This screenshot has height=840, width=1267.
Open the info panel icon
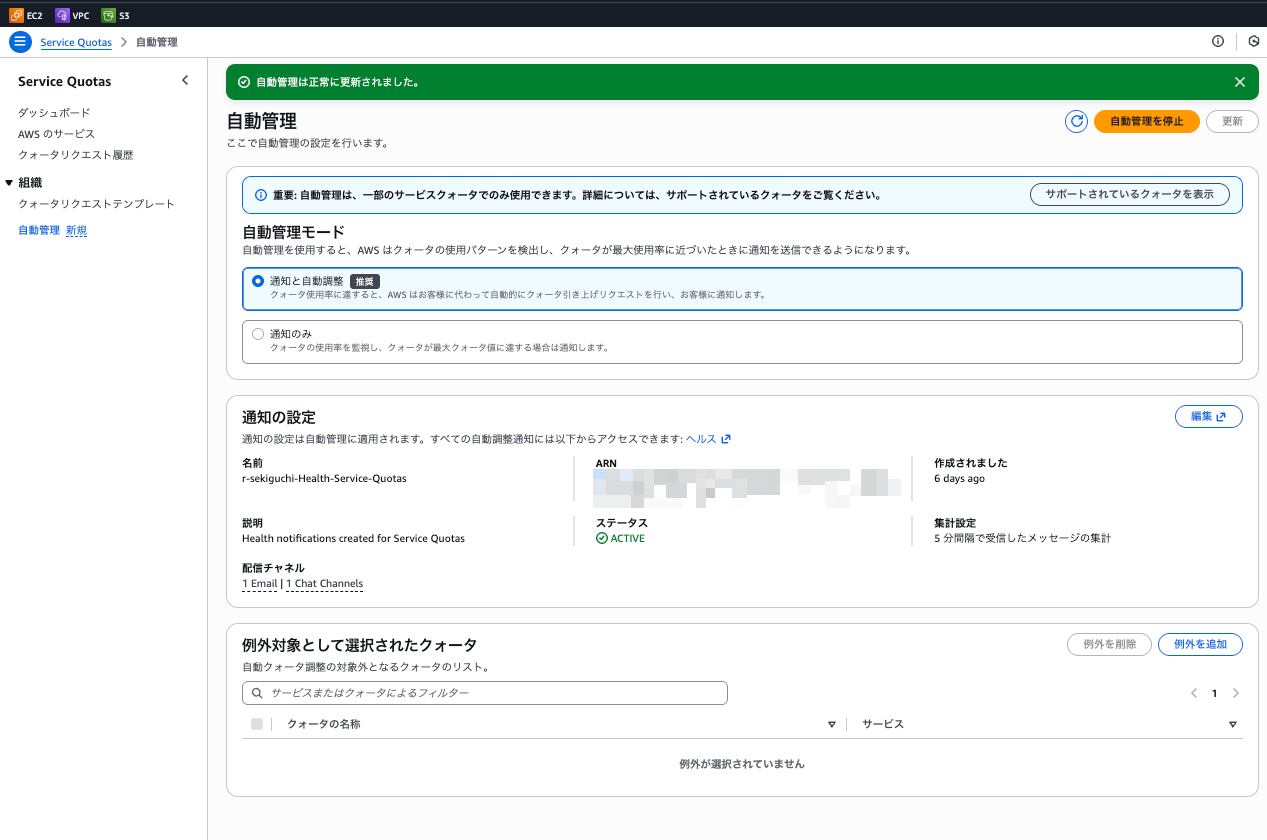pyautogui.click(x=1217, y=42)
